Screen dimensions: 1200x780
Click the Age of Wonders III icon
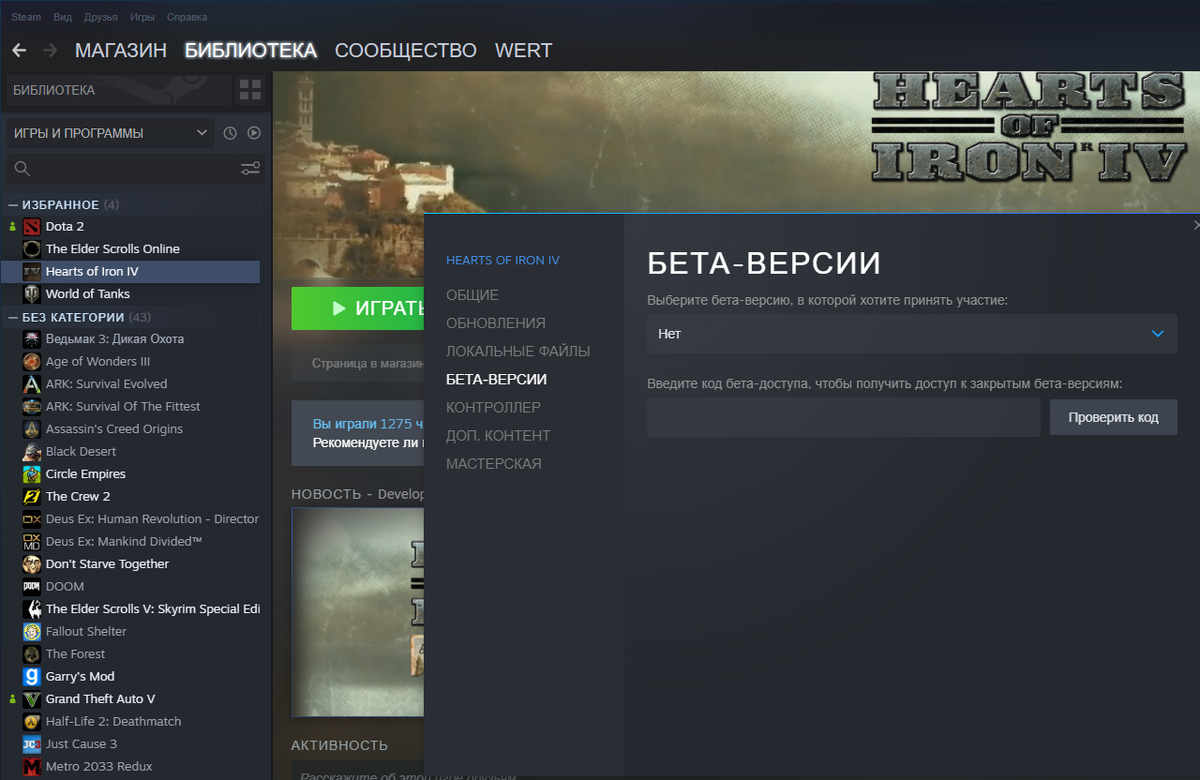tap(31, 362)
